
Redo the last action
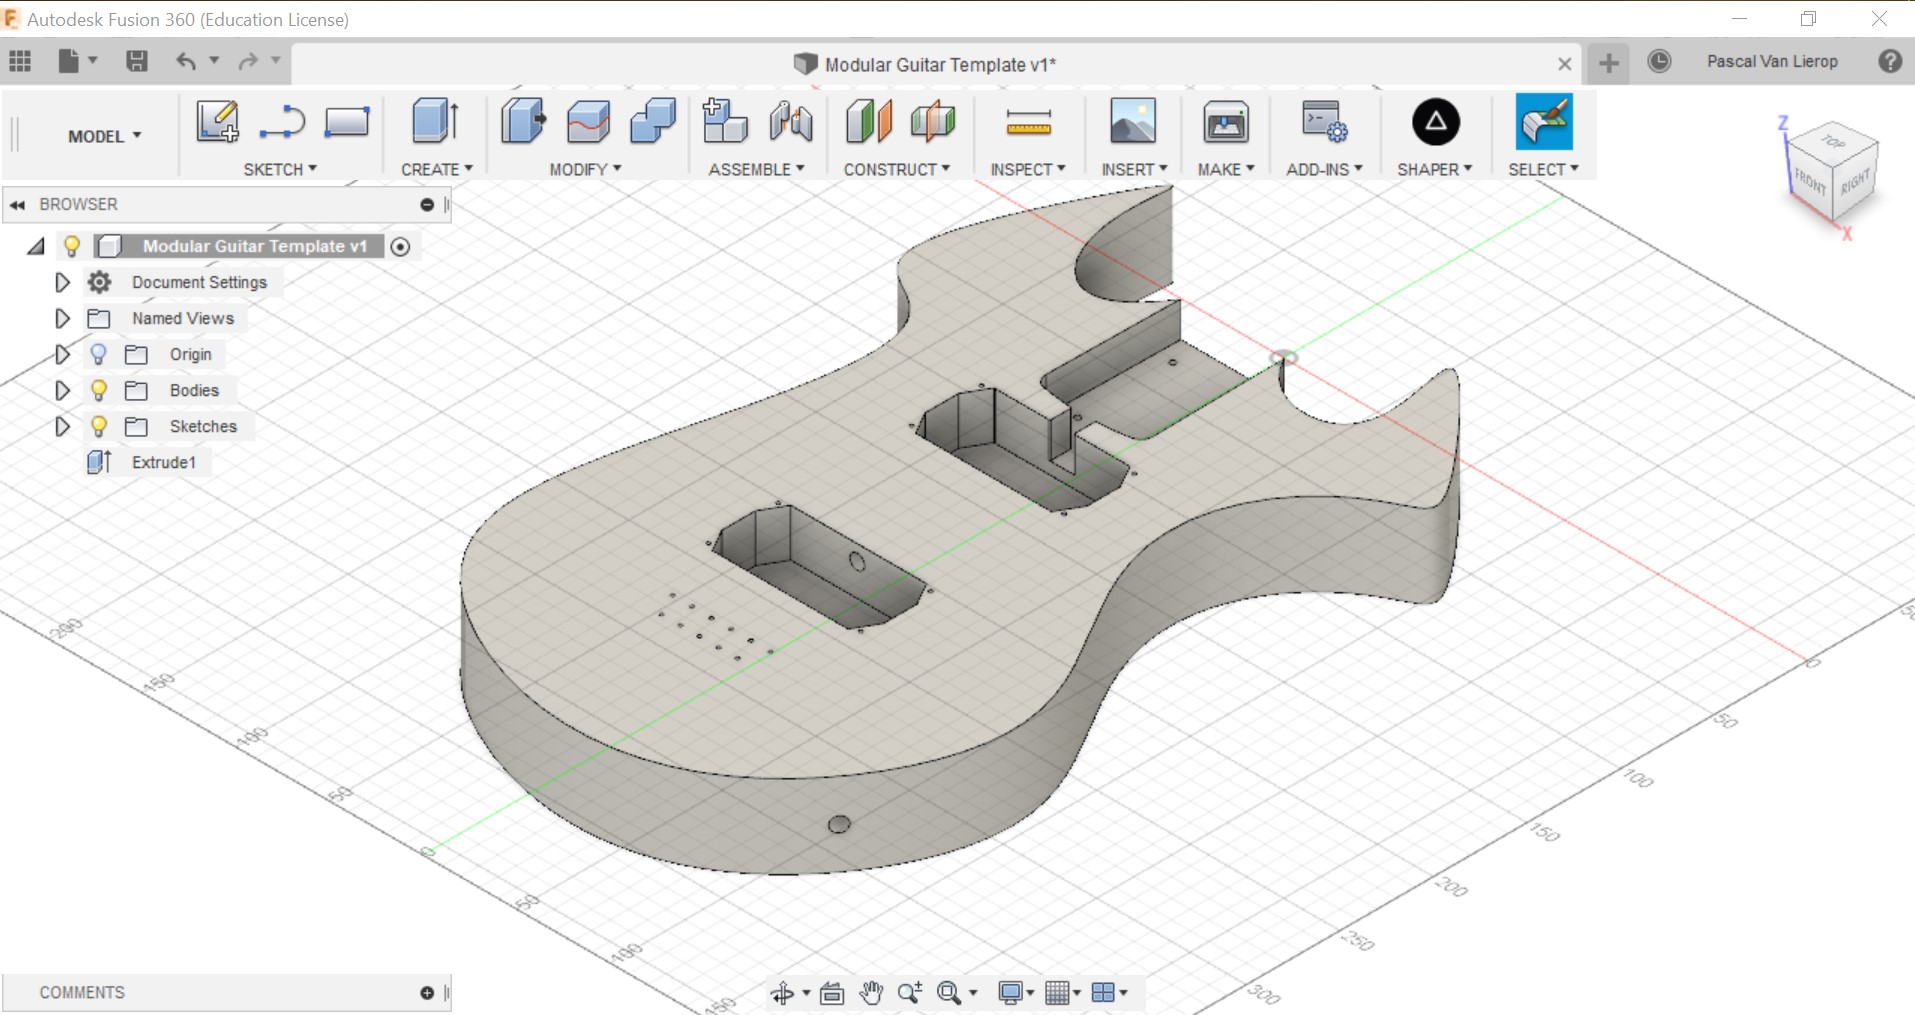pos(248,62)
